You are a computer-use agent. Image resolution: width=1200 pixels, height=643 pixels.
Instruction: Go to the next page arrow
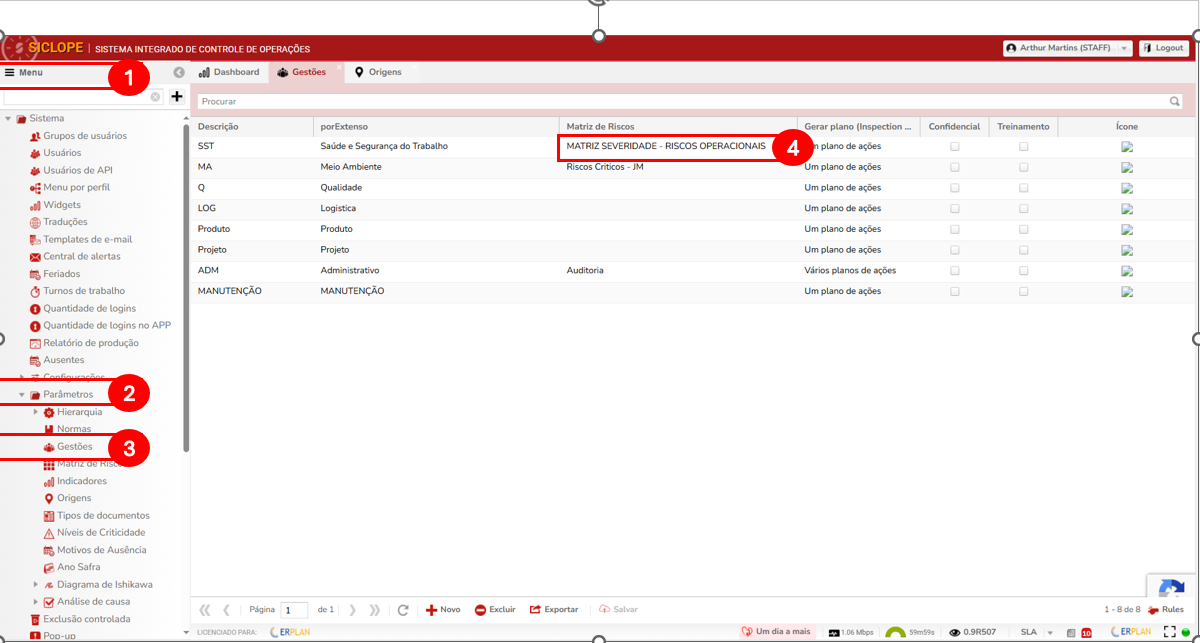[352, 610]
